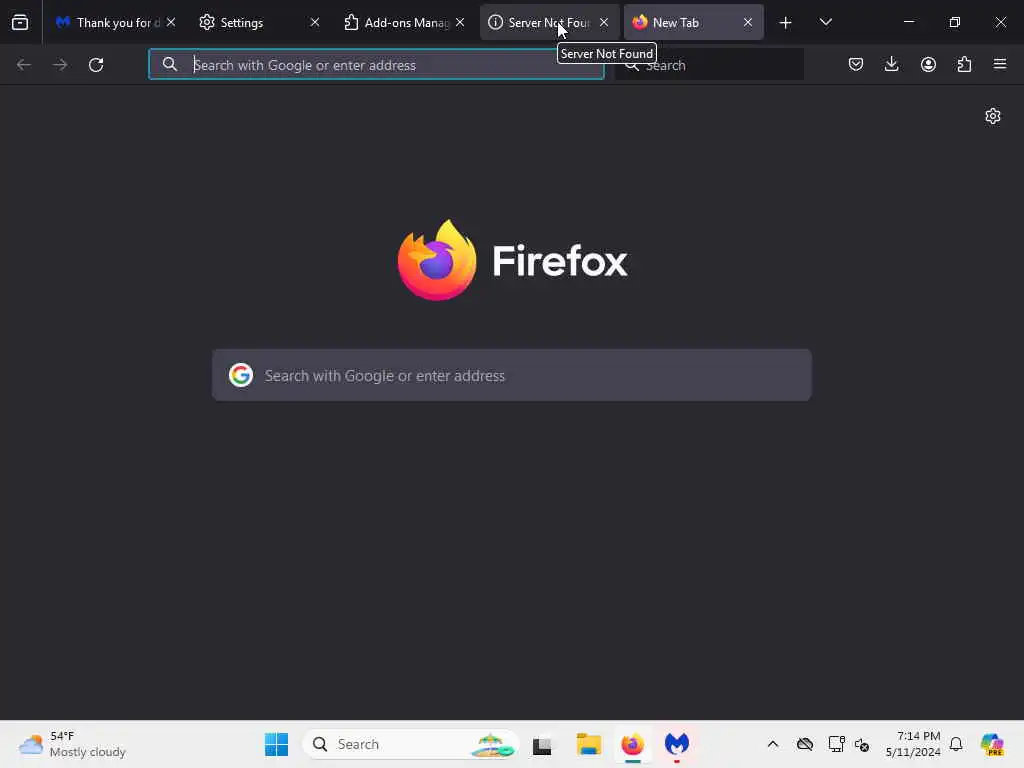Open the Windows Start menu
Viewport: 1024px width, 768px height.
pos(276,744)
